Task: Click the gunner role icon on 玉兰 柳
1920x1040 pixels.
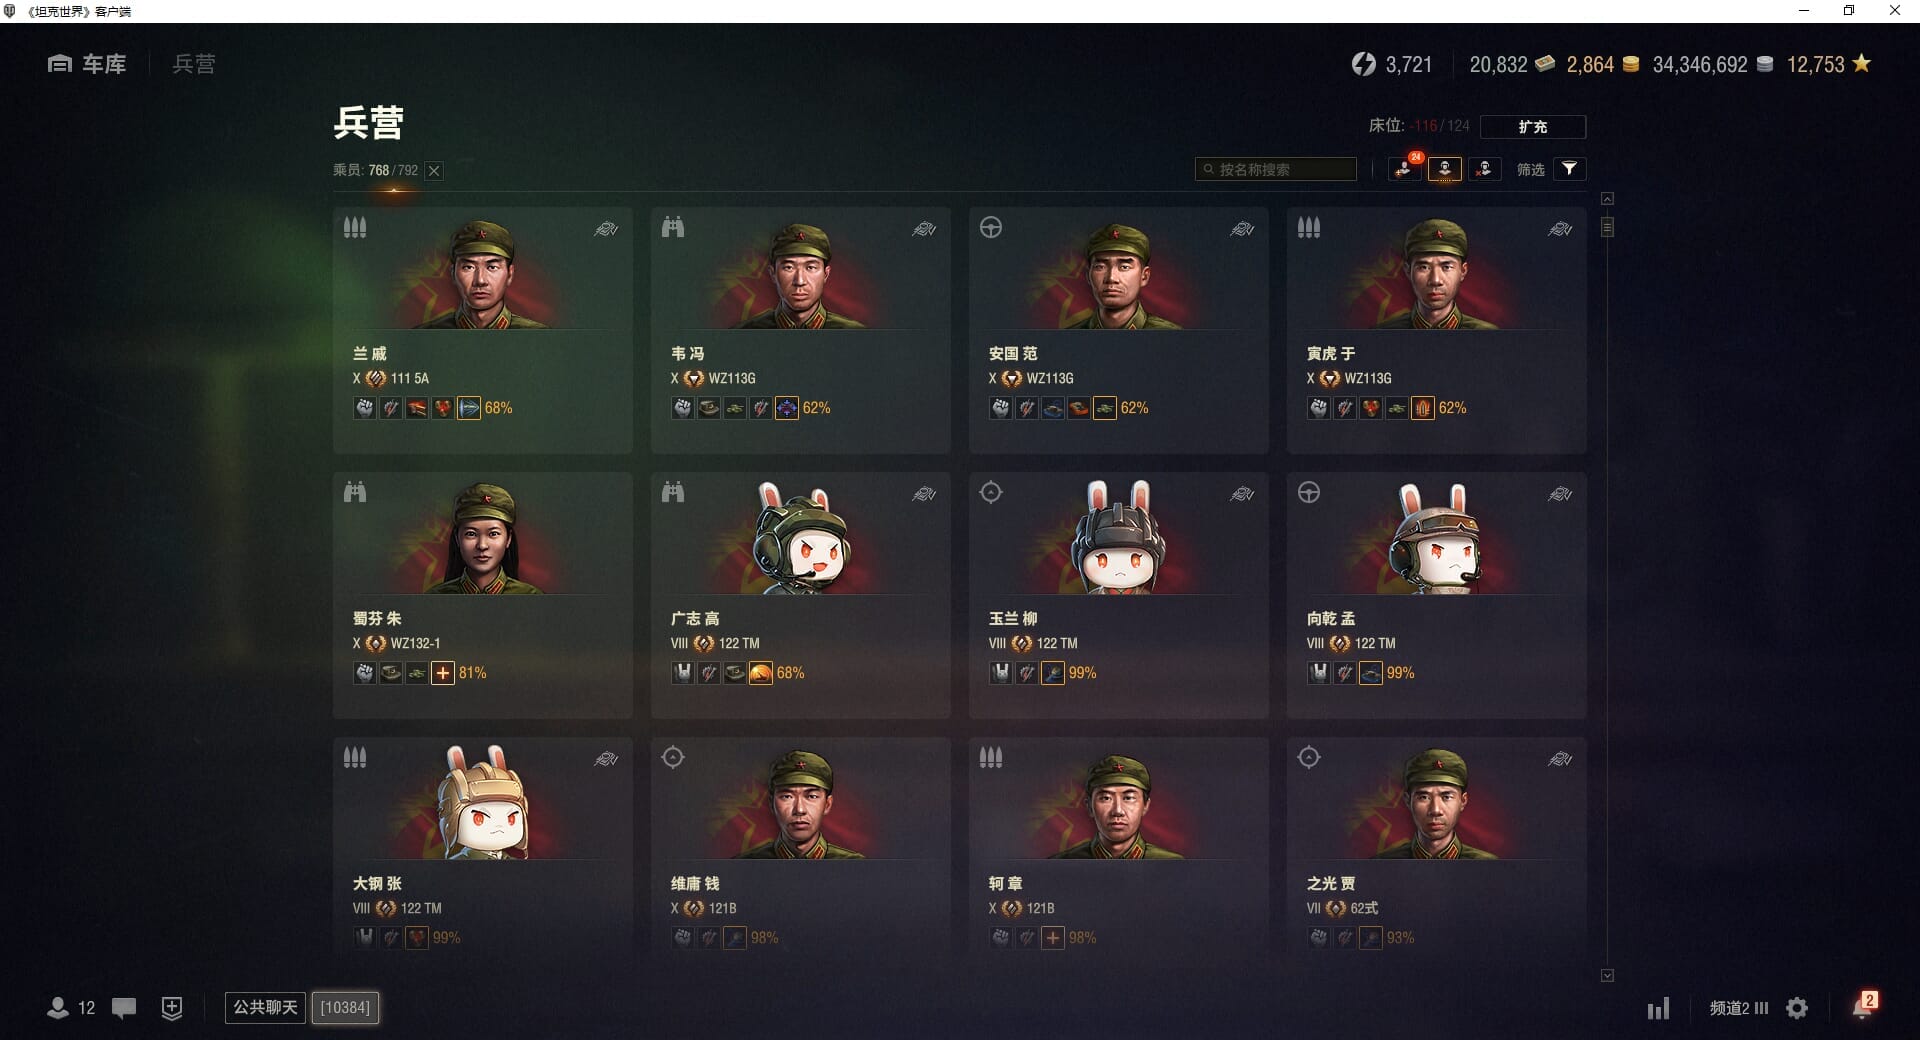Action: click(x=991, y=492)
